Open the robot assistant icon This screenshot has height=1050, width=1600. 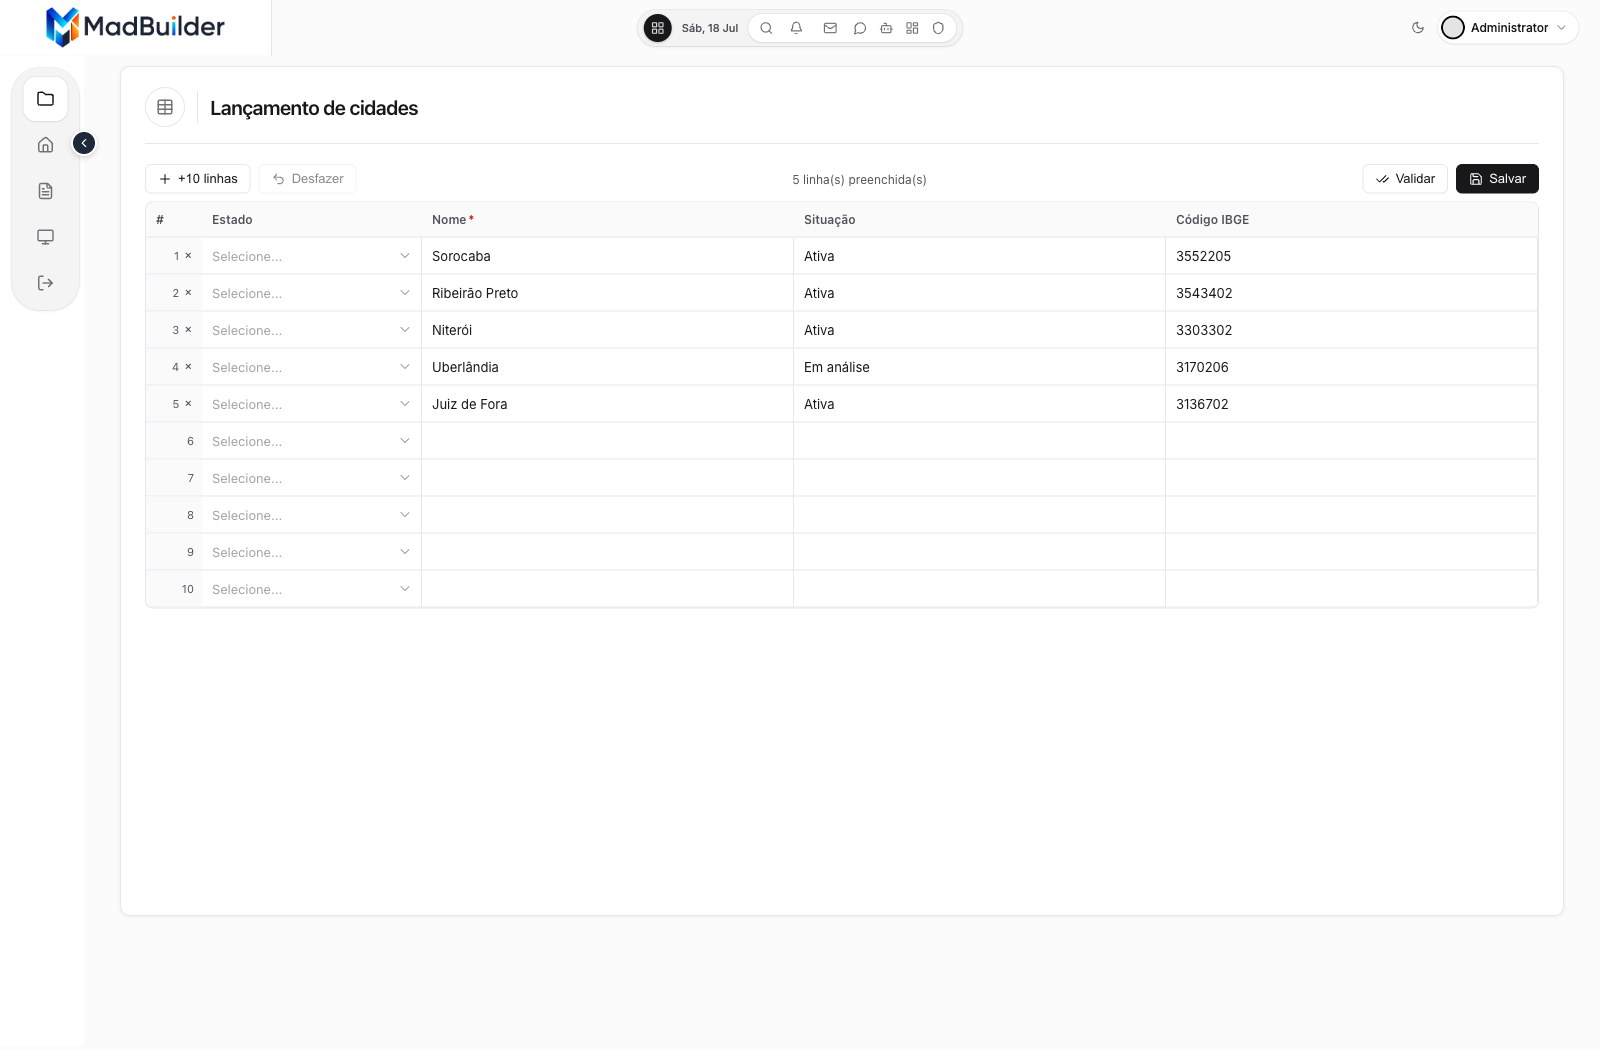(886, 28)
